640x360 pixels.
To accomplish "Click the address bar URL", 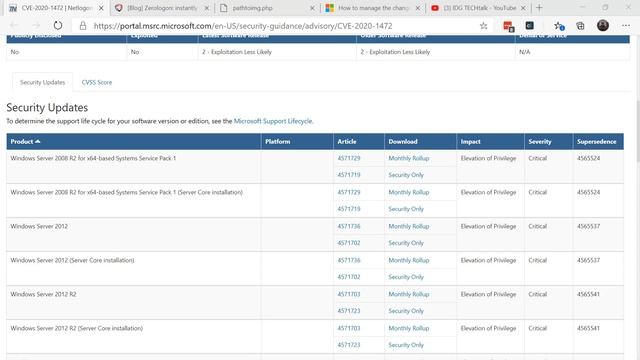I will [243, 26].
